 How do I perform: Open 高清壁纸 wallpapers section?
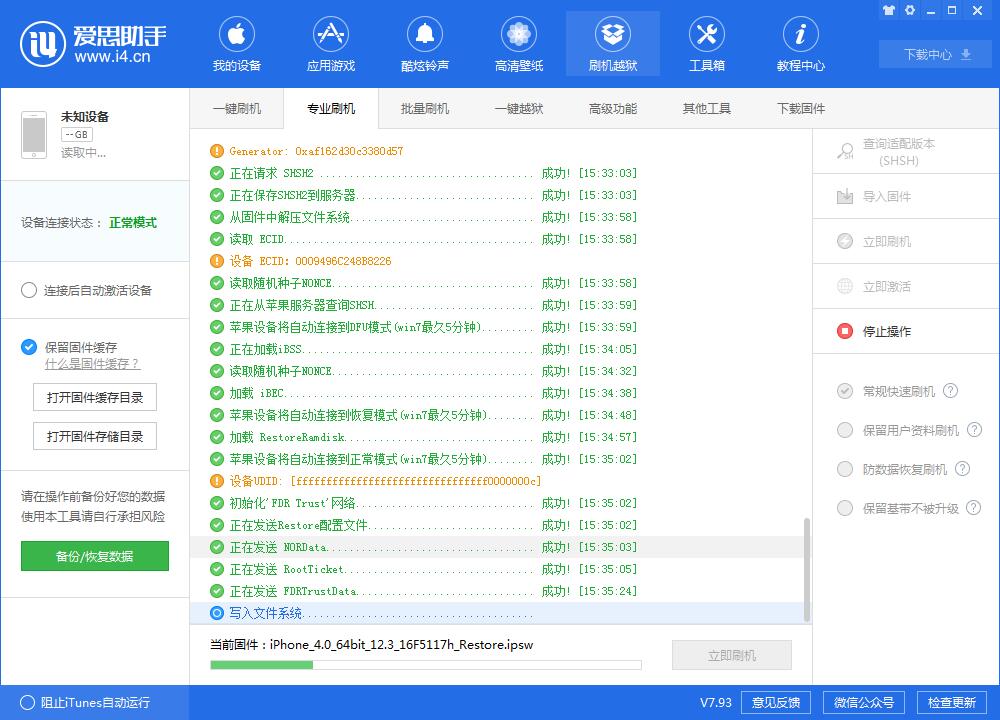pyautogui.click(x=518, y=44)
